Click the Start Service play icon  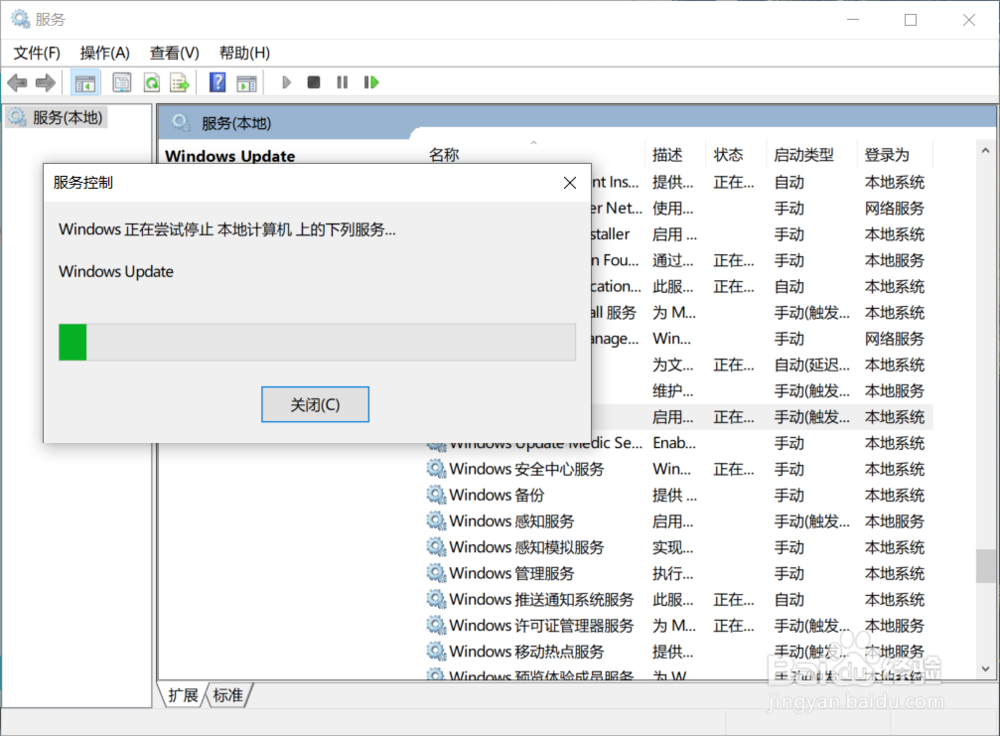(286, 82)
